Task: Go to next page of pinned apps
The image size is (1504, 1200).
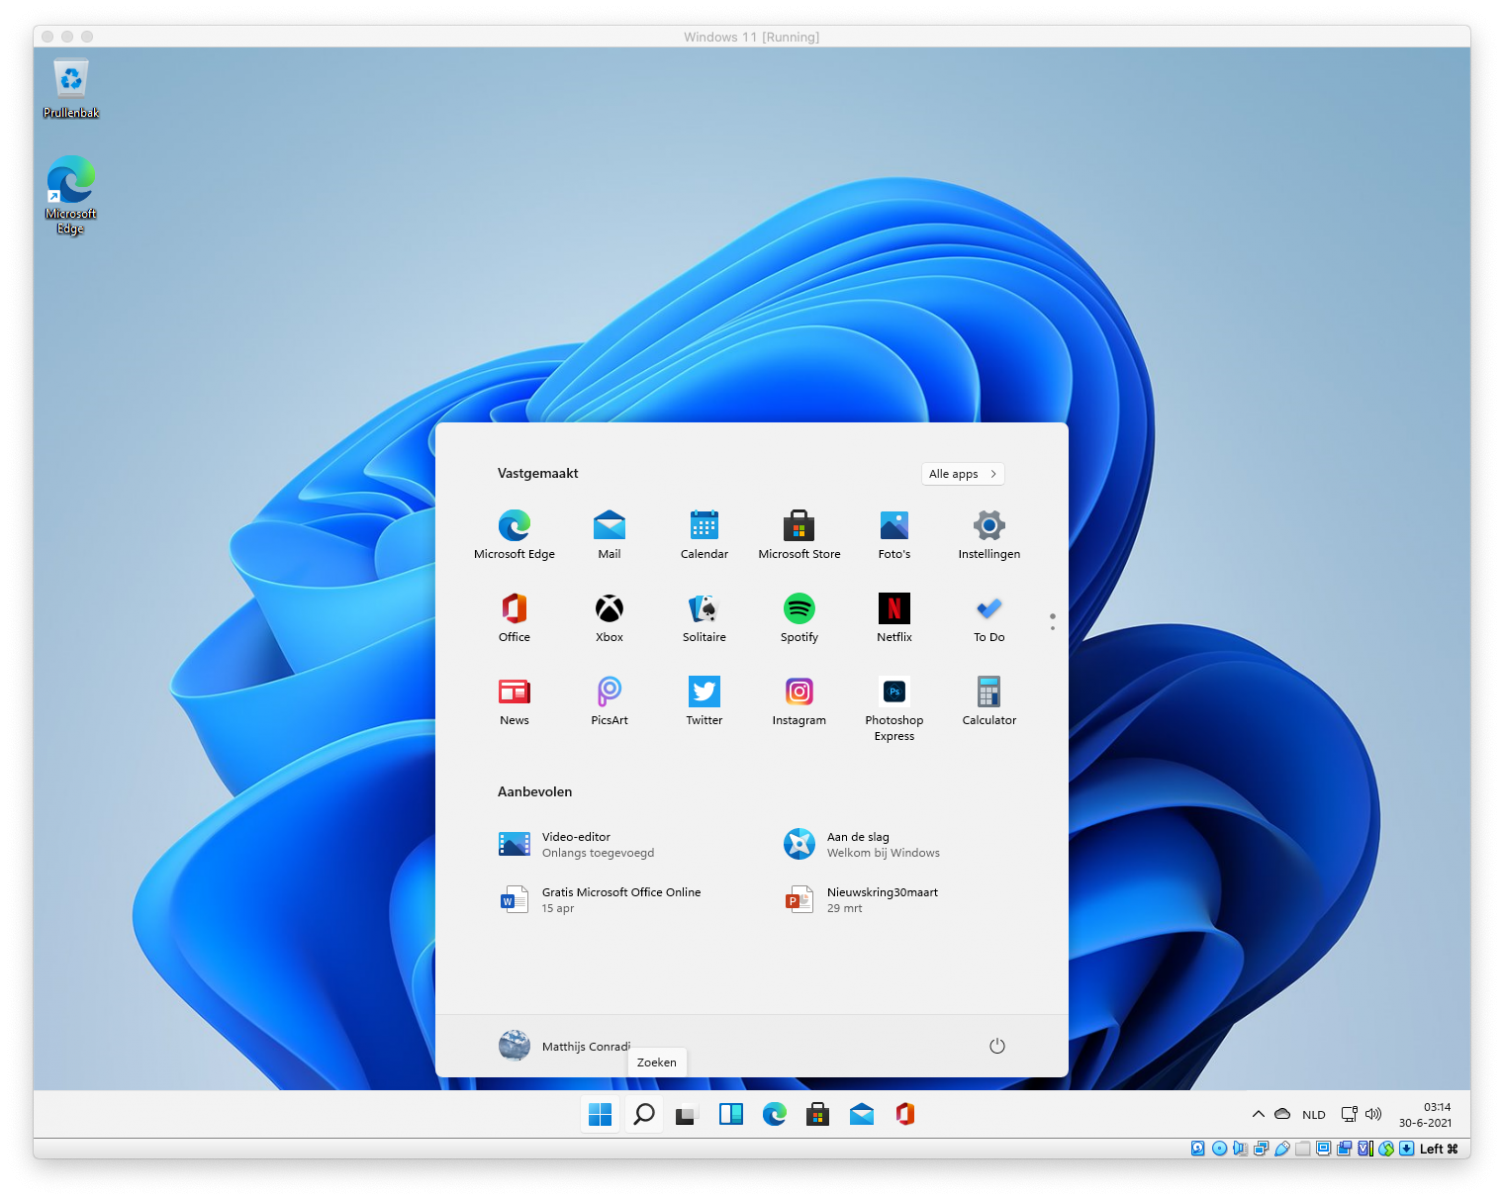Action: pos(1052,628)
